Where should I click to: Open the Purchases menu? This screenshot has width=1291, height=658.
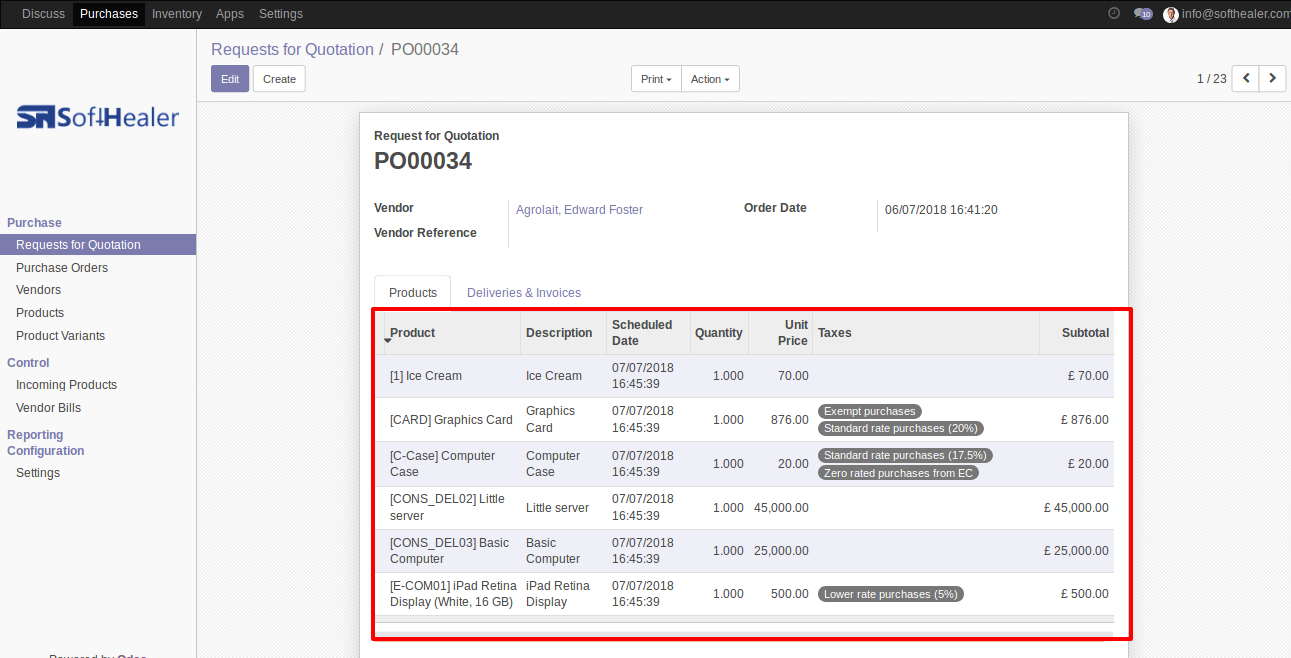click(x=109, y=14)
